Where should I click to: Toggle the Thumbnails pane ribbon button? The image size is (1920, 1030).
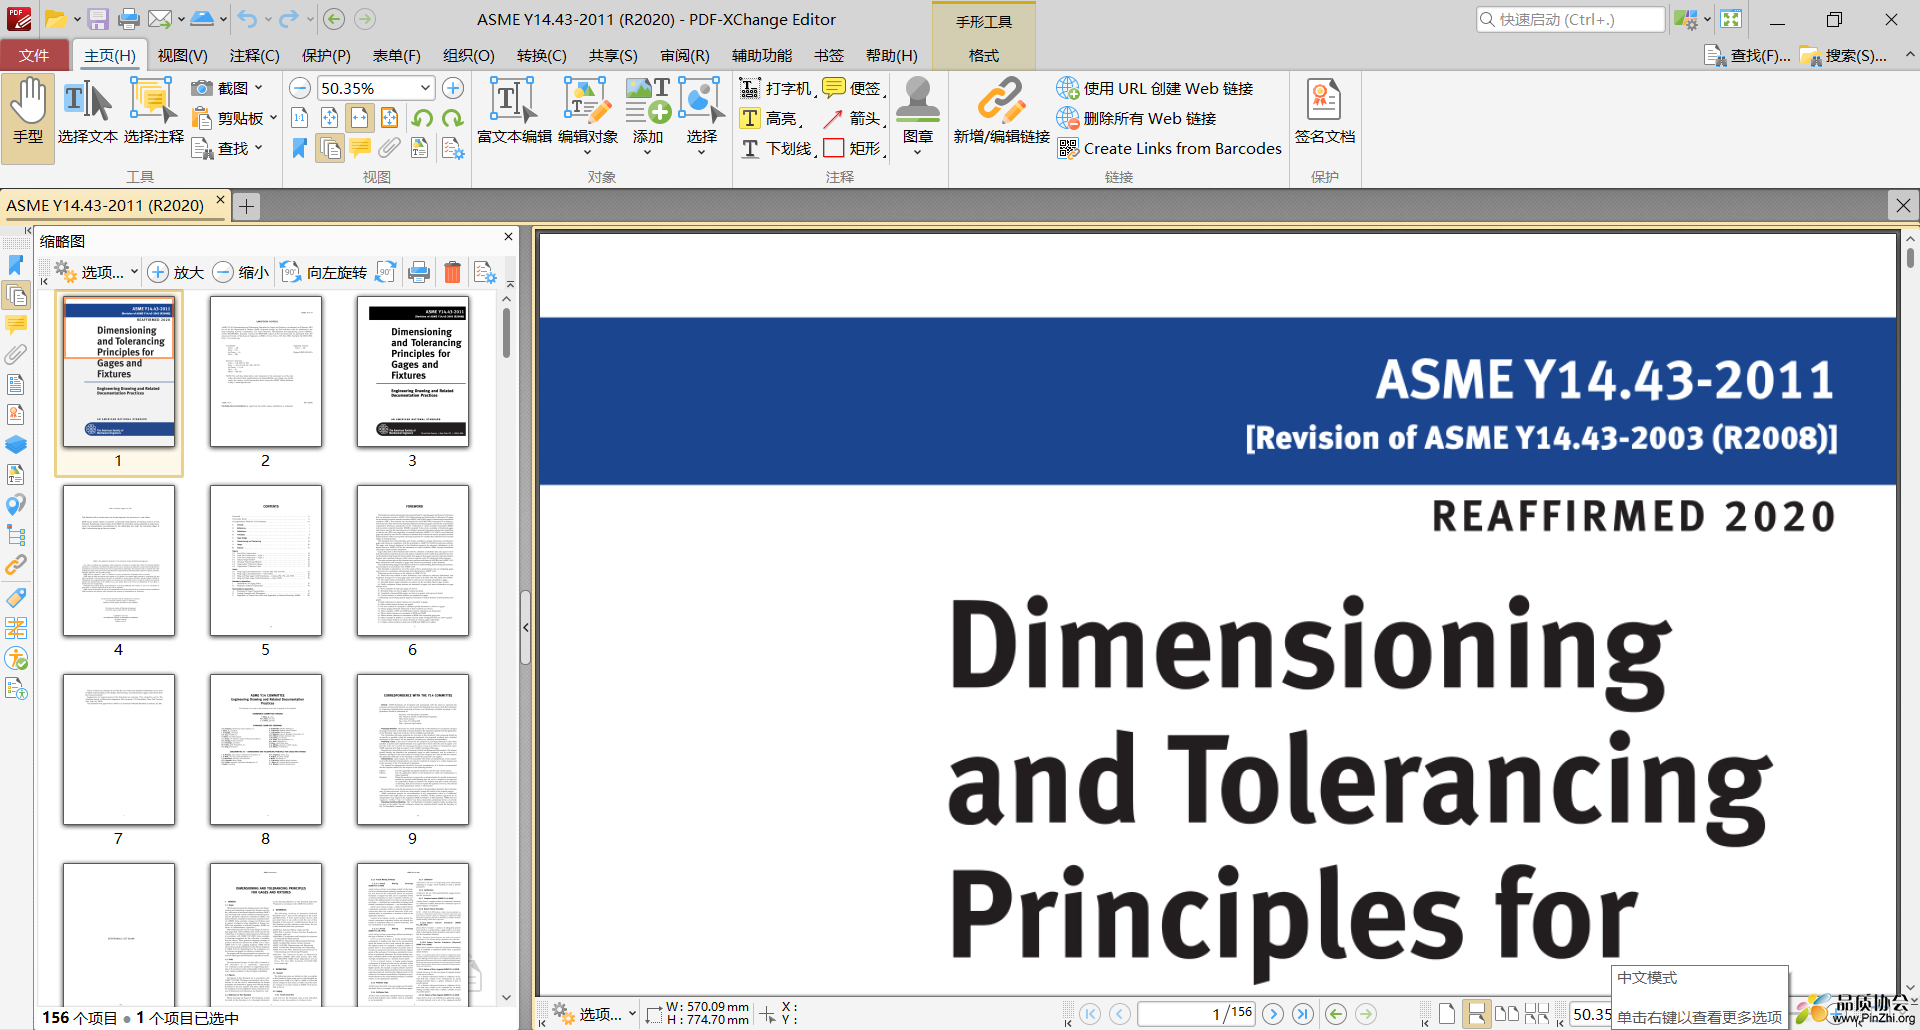coord(330,148)
